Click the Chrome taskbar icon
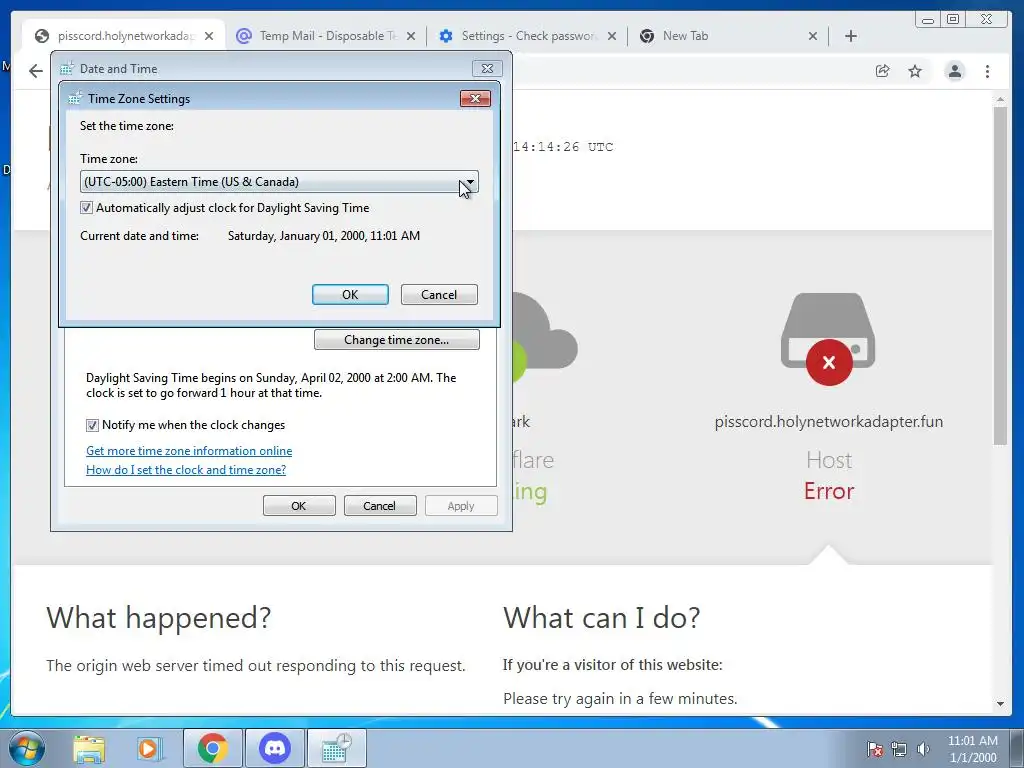The height and width of the screenshot is (768, 1024). pyautogui.click(x=212, y=748)
